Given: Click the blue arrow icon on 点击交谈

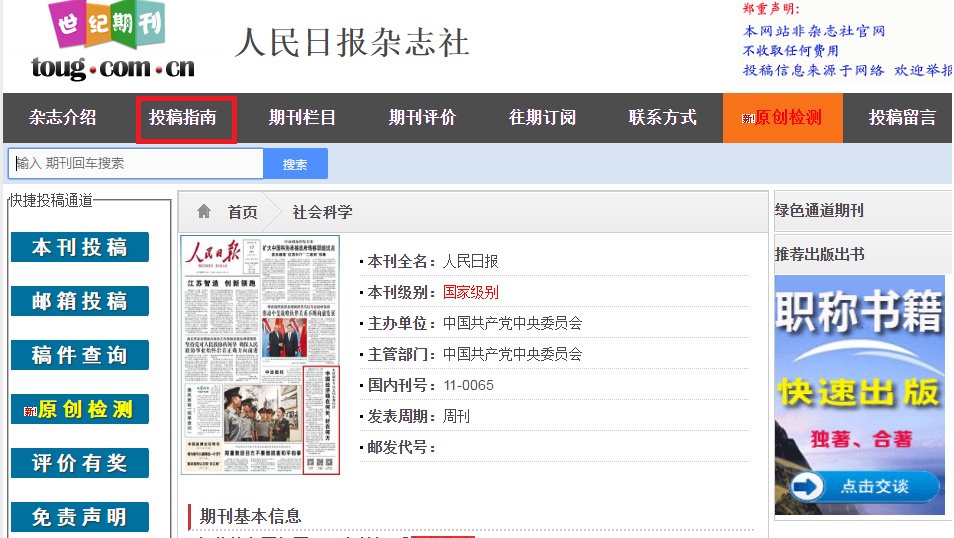Looking at the screenshot, I should [807, 486].
